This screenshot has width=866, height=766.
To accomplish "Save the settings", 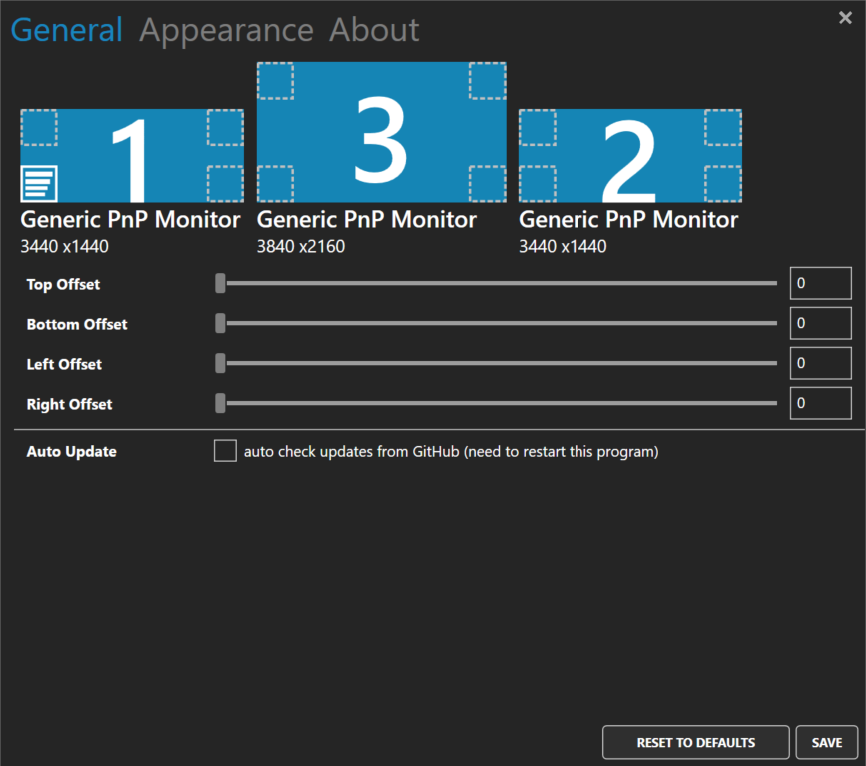I will (827, 742).
